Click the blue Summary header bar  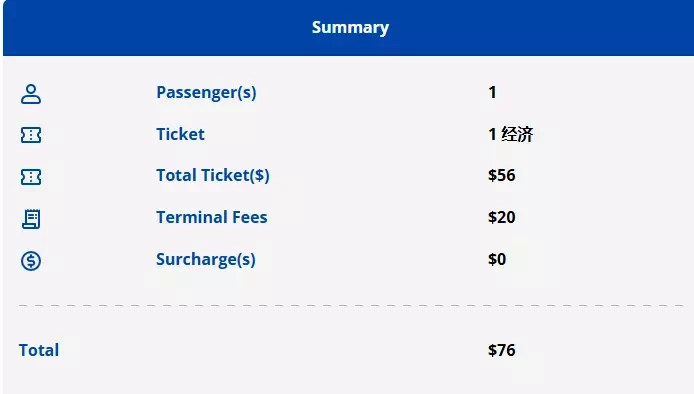pos(348,27)
